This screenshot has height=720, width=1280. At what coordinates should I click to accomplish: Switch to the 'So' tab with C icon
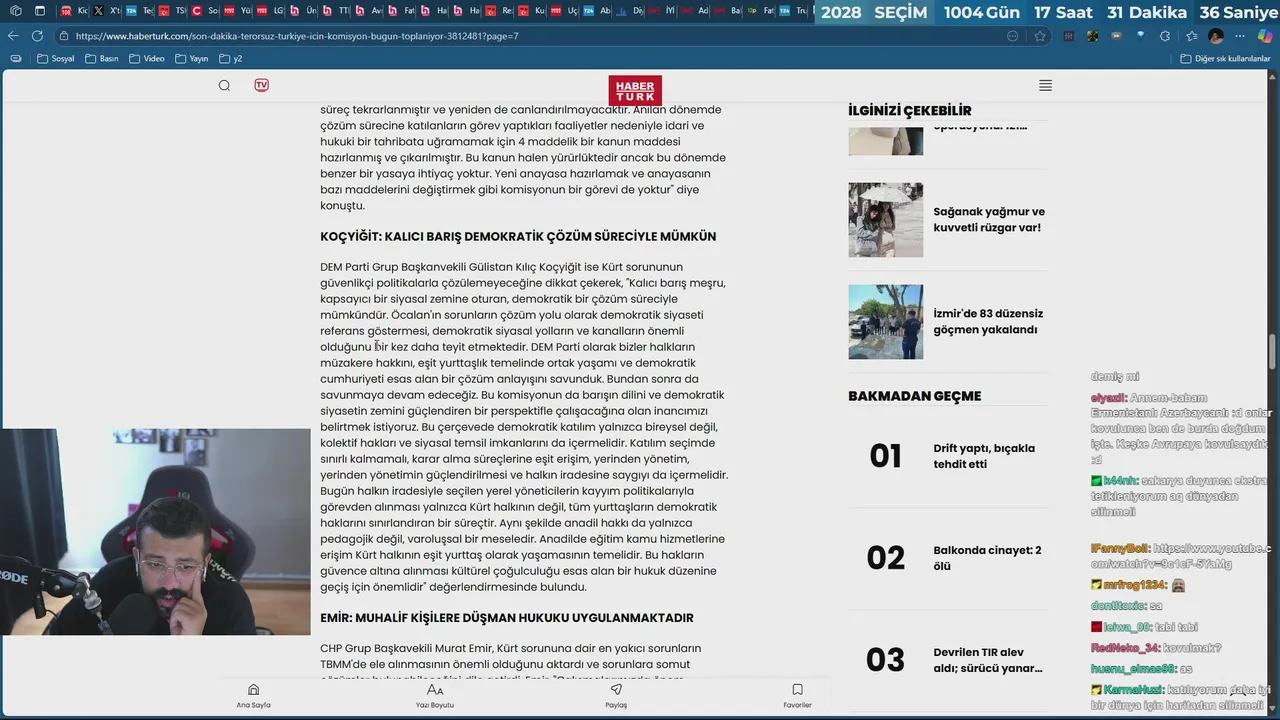[x=205, y=12]
